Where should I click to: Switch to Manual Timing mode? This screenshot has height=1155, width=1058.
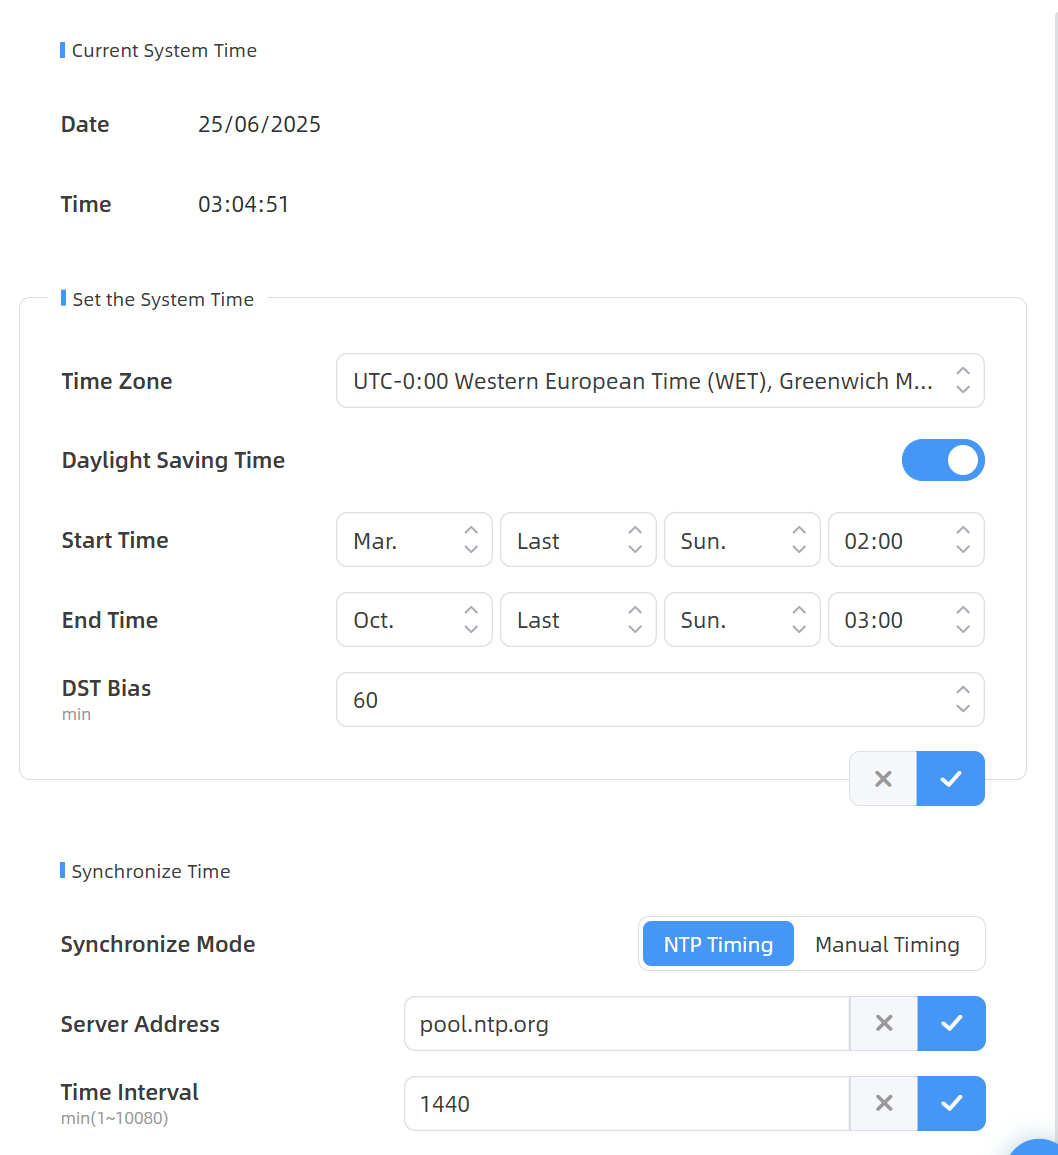point(887,944)
